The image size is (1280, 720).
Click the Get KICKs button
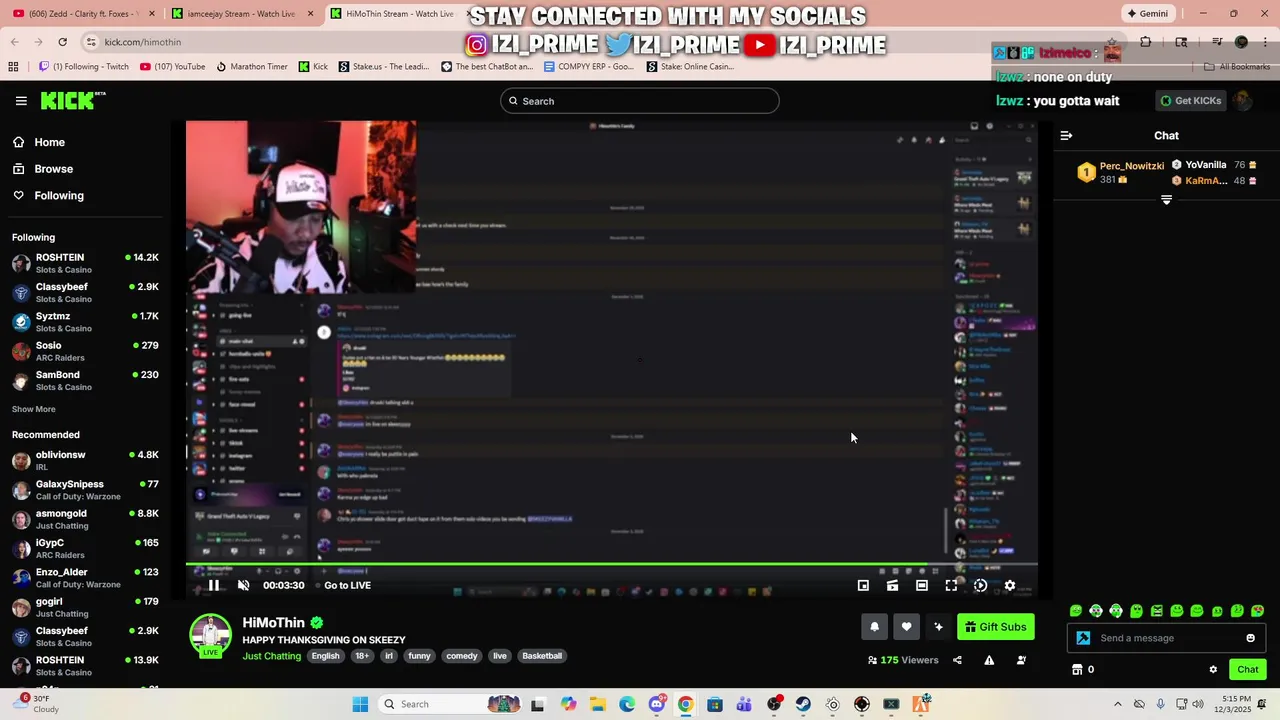(1189, 101)
